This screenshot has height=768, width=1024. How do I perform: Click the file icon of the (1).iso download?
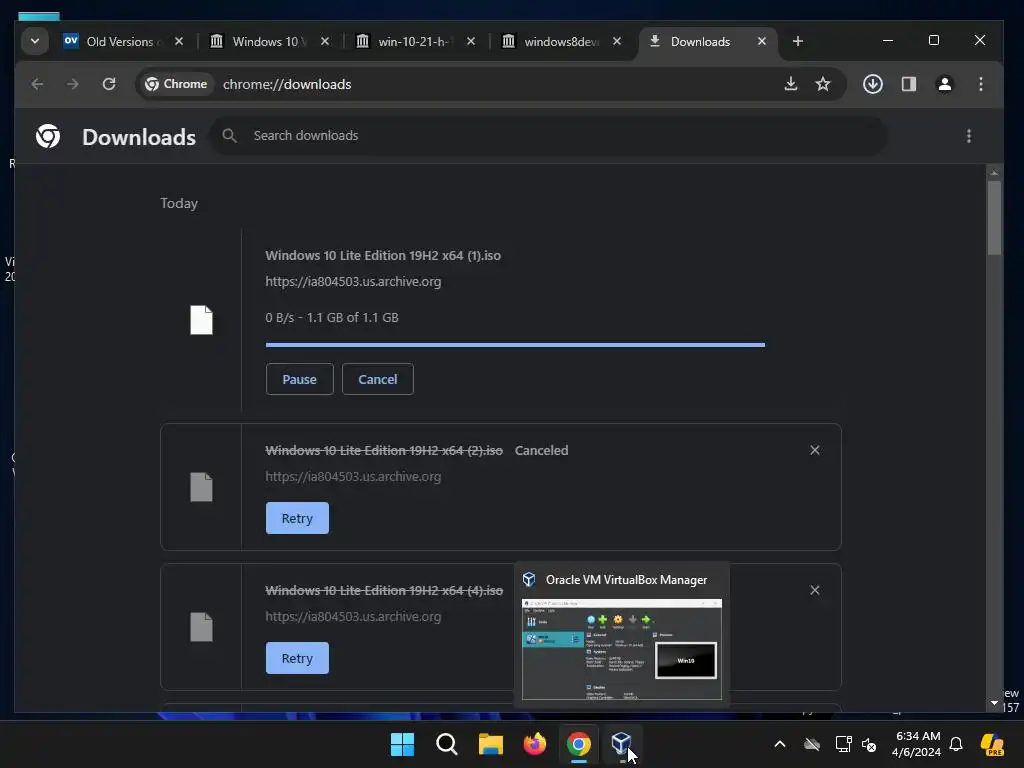(201, 320)
